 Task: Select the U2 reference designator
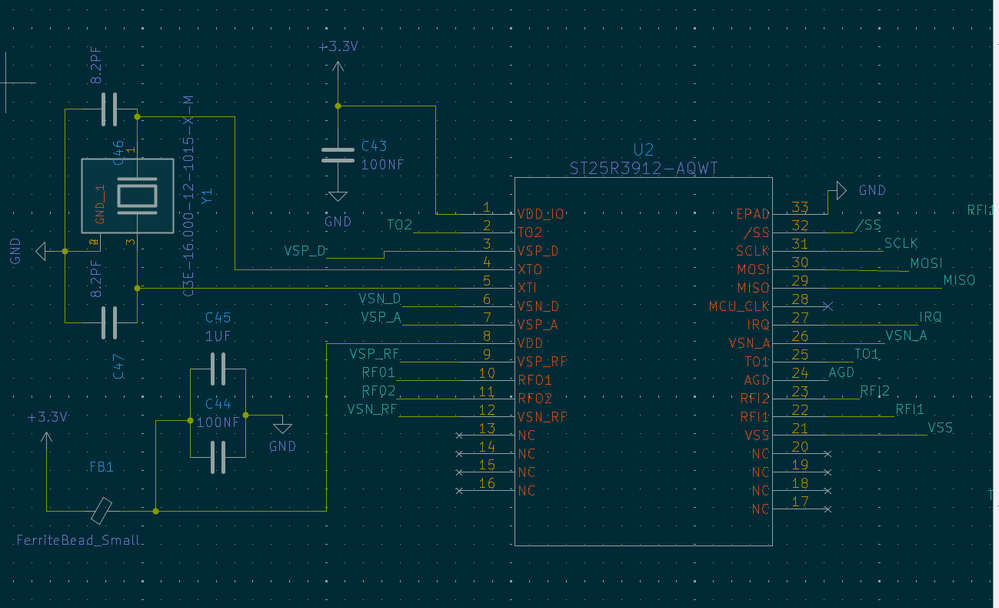(x=643, y=150)
